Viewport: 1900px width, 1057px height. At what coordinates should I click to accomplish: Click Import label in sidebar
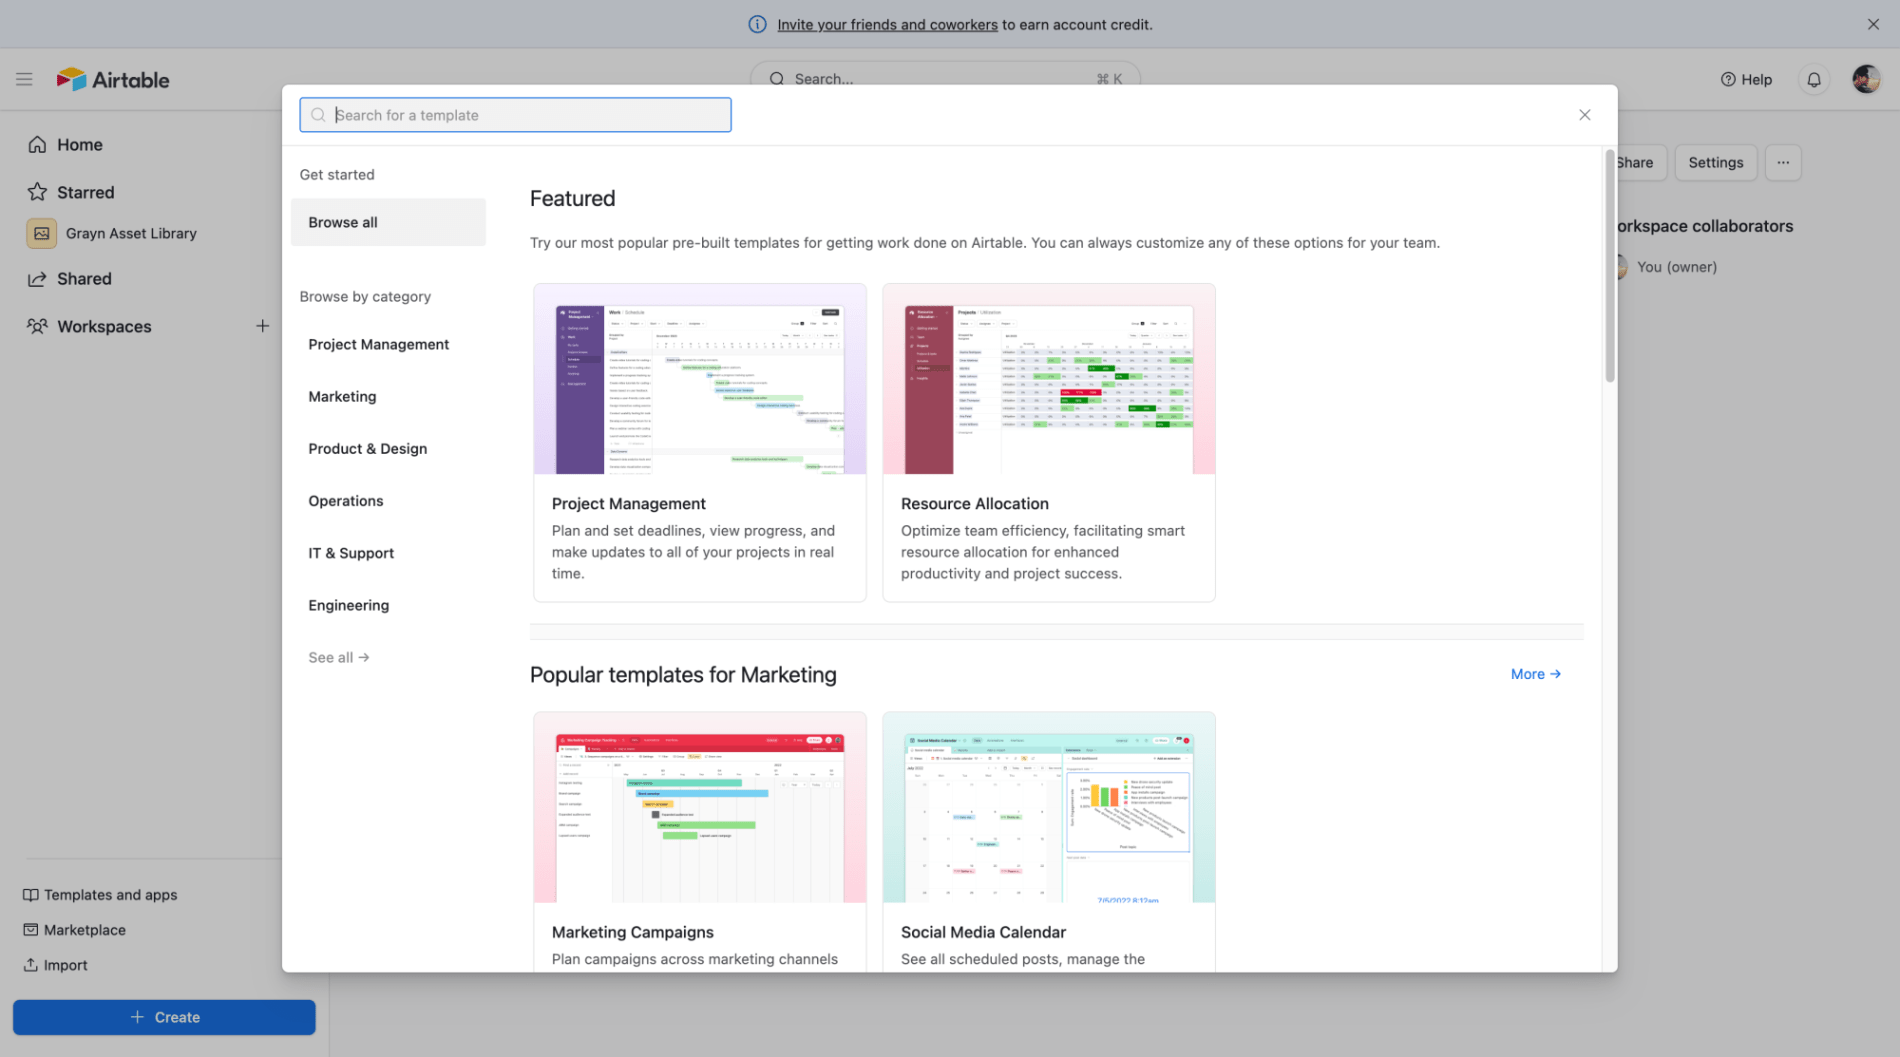pos(66,965)
